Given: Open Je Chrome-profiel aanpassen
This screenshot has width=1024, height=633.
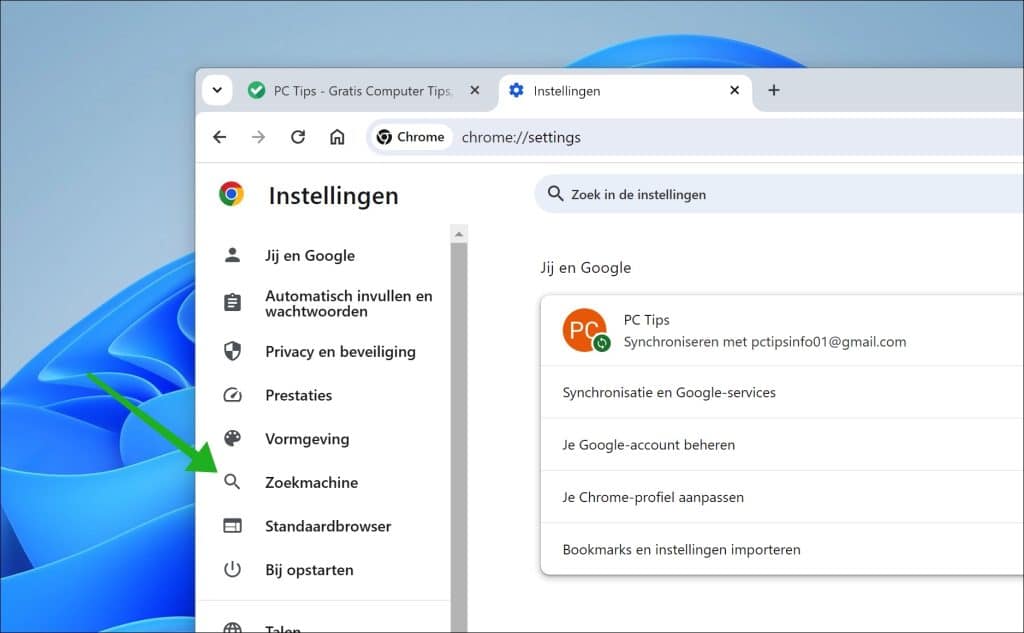Looking at the screenshot, I should click(782, 496).
